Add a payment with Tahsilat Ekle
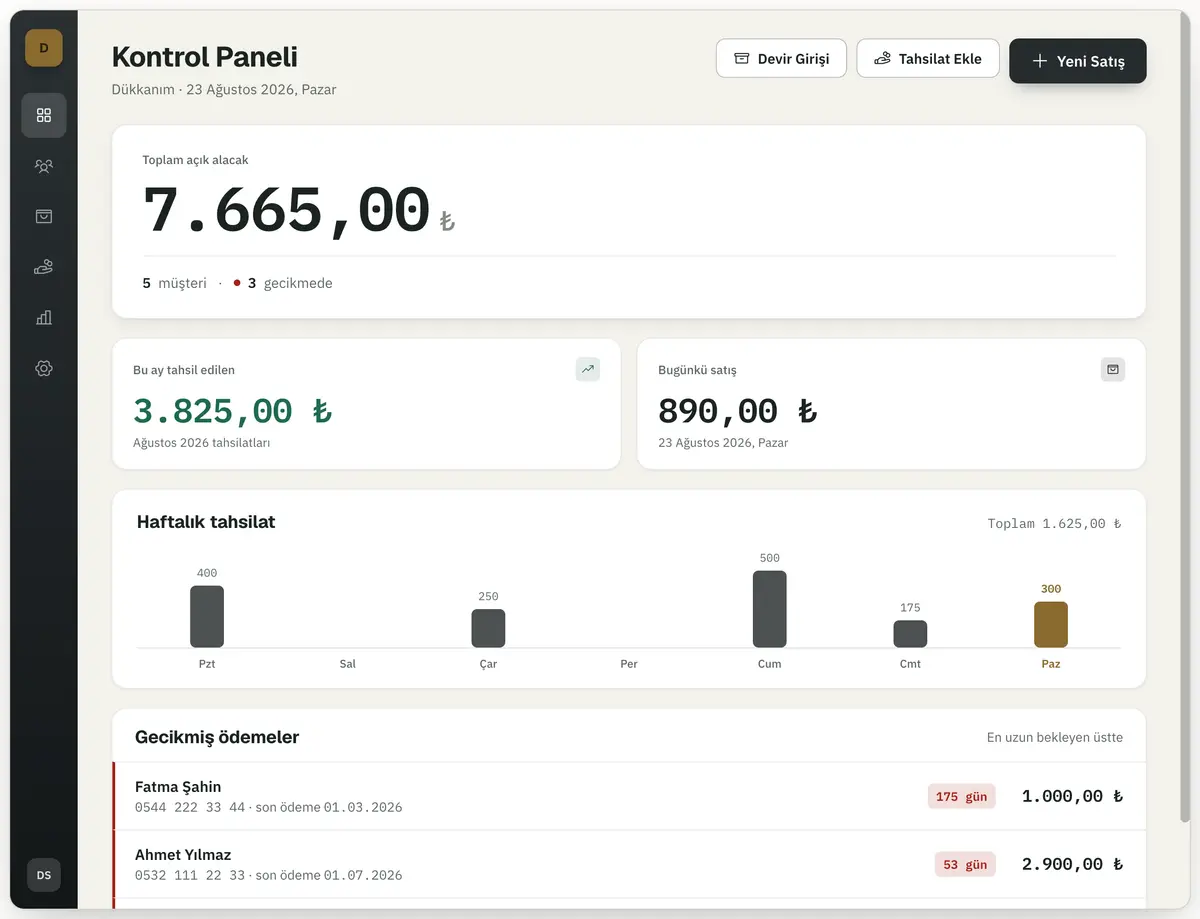Image resolution: width=1200 pixels, height=919 pixels. 927,59
